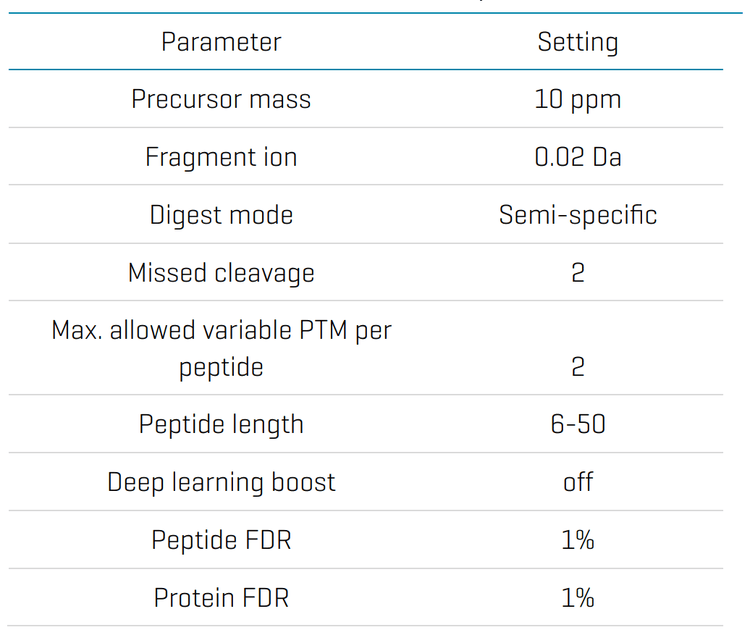Select the Deep learning boost label
The image size is (750, 643).
(221, 482)
